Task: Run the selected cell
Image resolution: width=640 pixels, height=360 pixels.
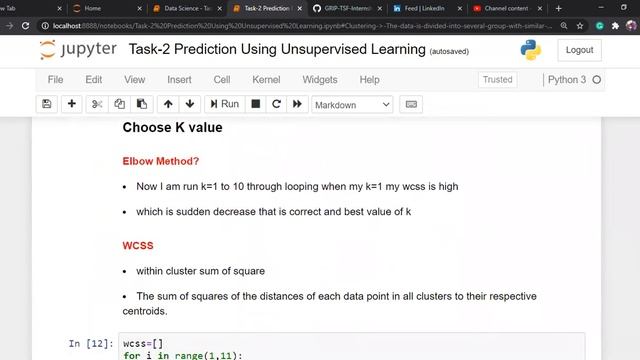Action: point(224,104)
